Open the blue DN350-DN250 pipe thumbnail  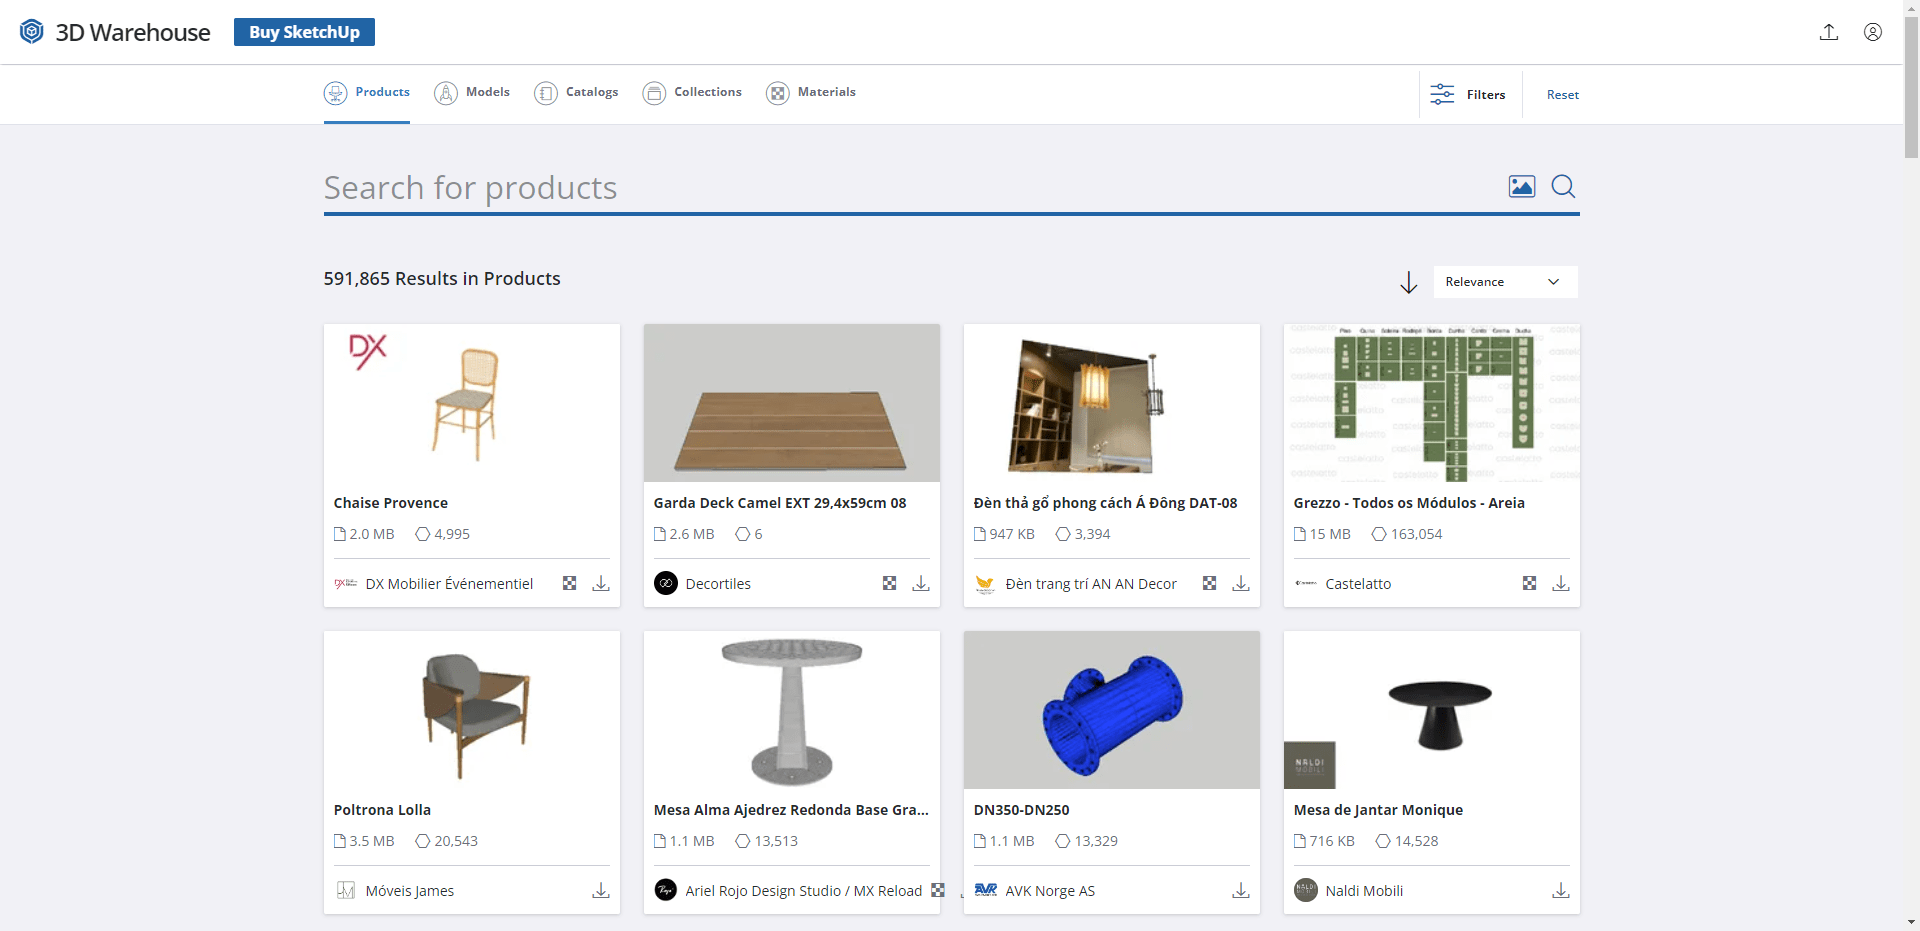coord(1112,710)
